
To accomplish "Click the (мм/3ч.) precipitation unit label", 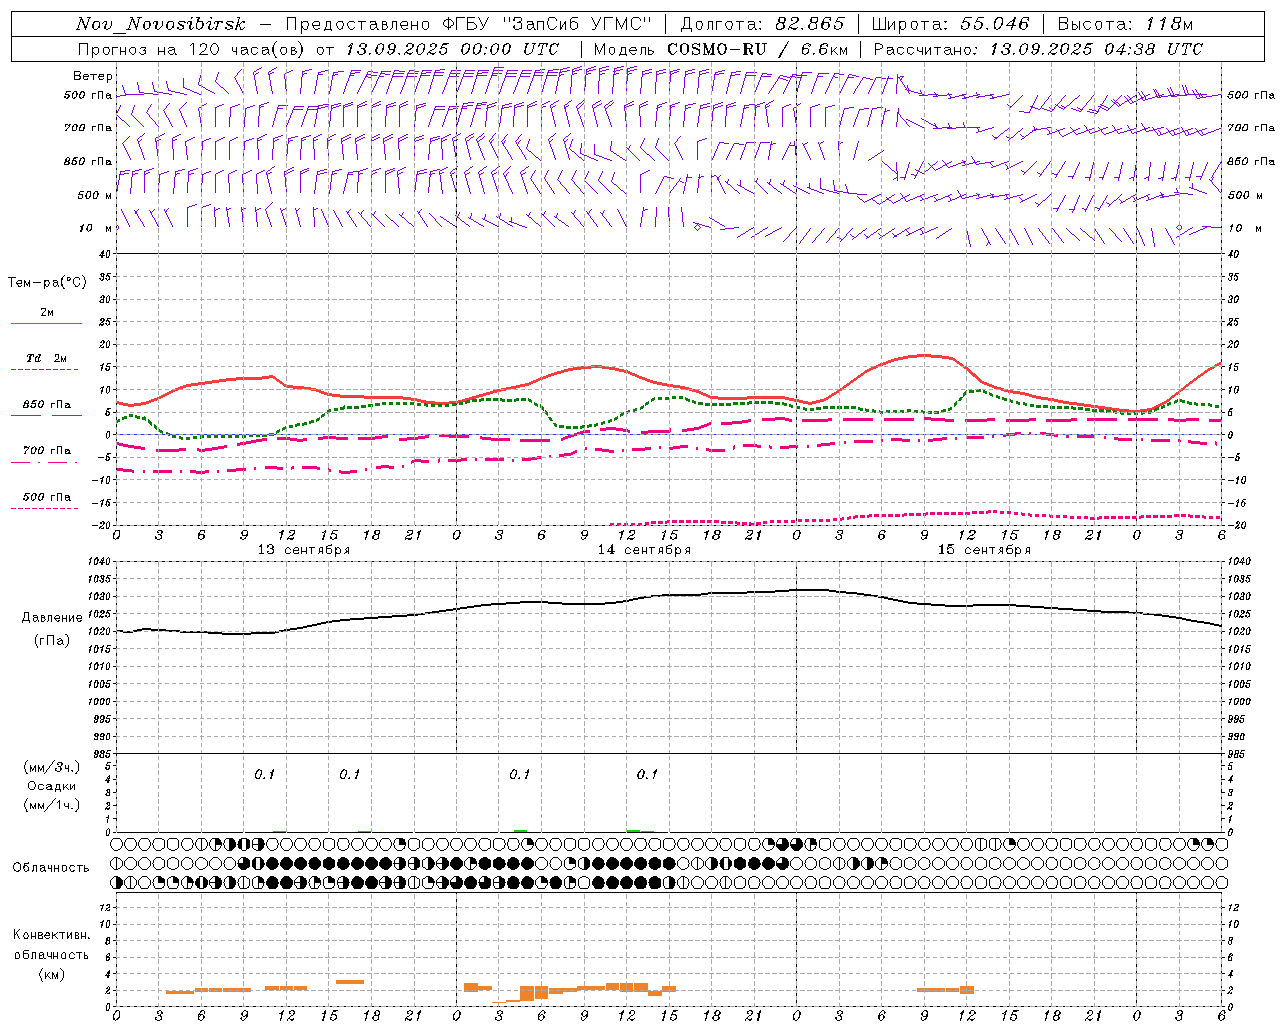I will click(x=52, y=767).
